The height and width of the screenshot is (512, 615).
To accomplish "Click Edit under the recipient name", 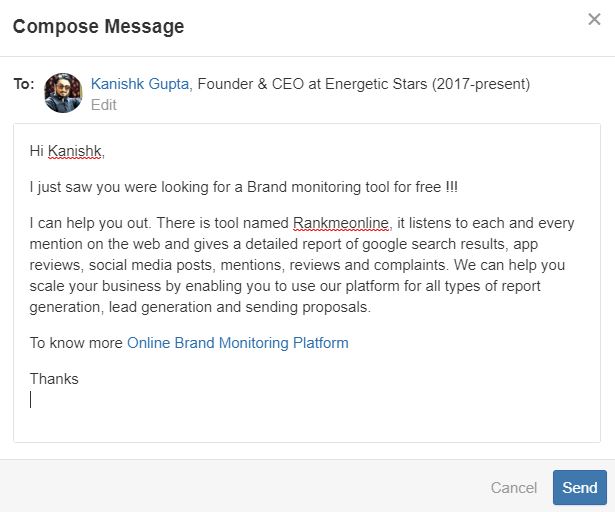I will pyautogui.click(x=104, y=105).
